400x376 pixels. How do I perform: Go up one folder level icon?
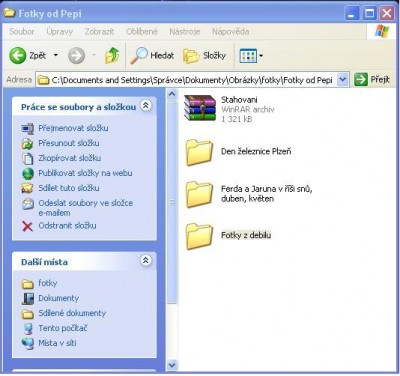pyautogui.click(x=112, y=55)
